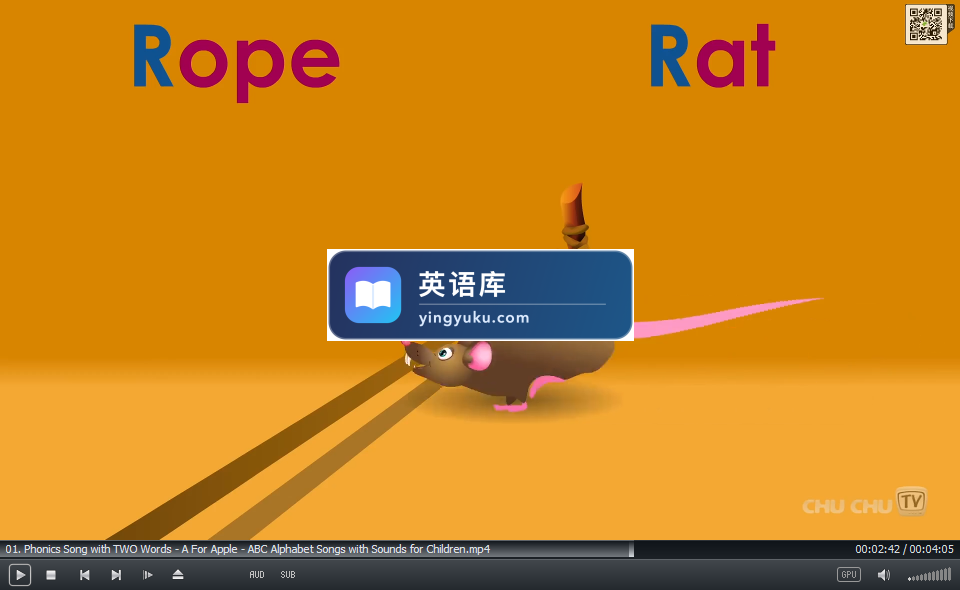Adjust the volume level bar
Screen dimensions: 960x590
click(x=929, y=575)
